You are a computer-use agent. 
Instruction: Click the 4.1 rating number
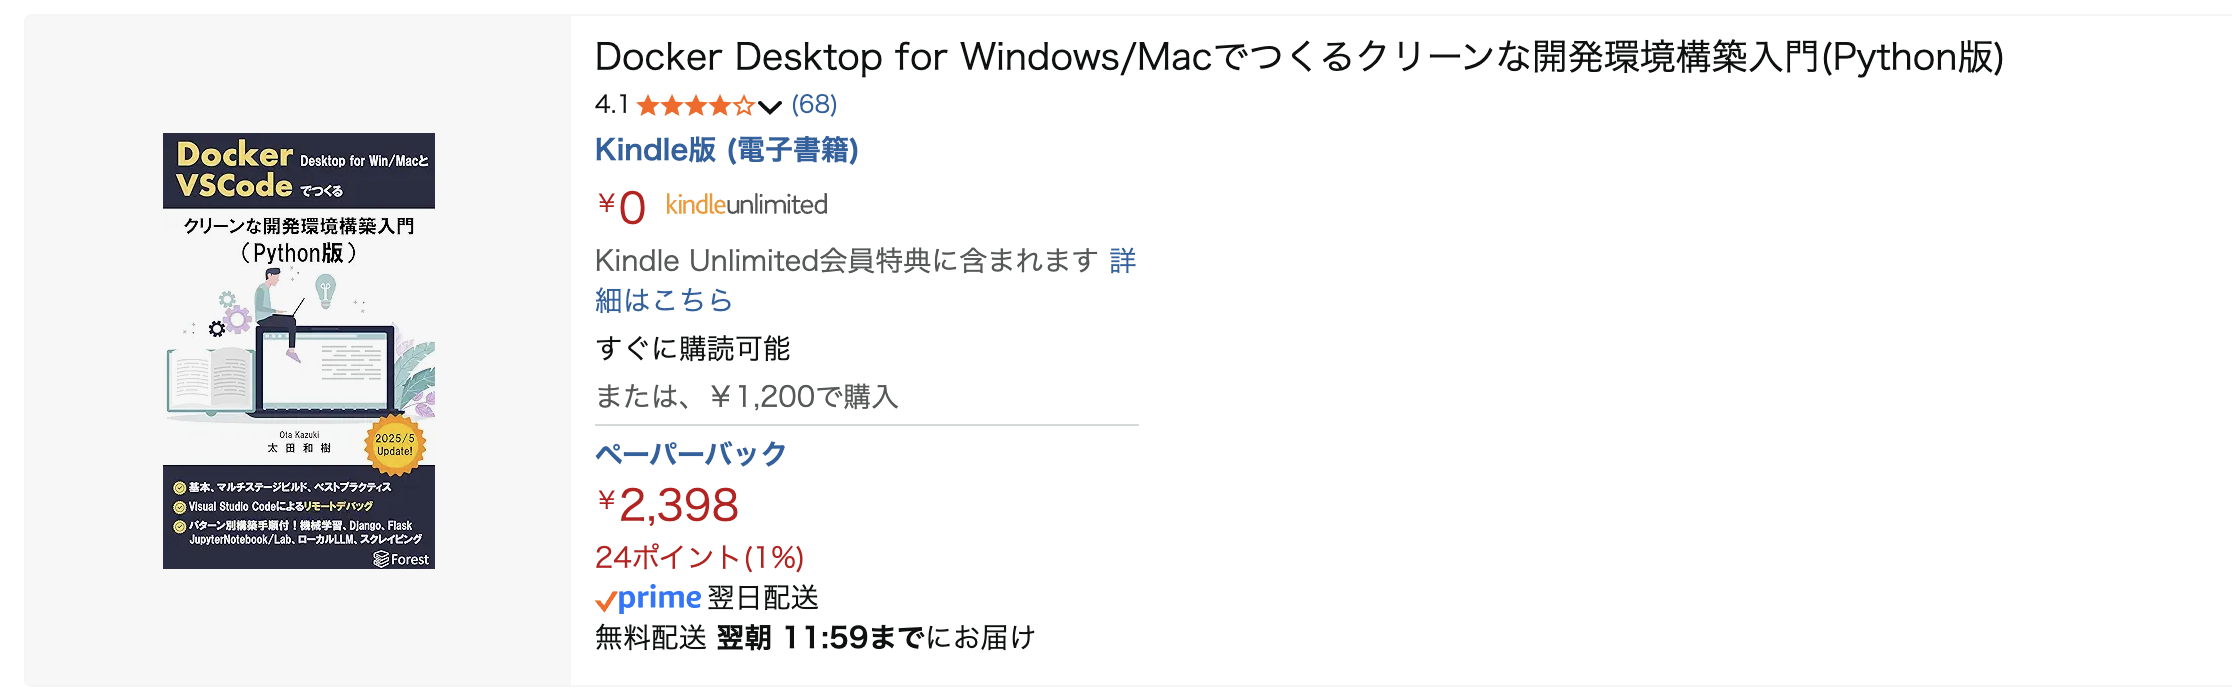pos(611,105)
